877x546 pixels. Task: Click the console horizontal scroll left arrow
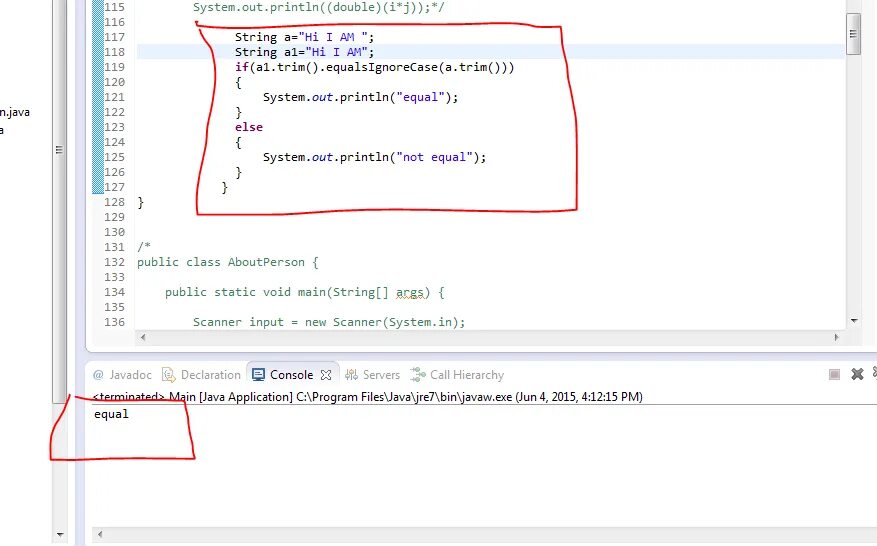(x=100, y=534)
